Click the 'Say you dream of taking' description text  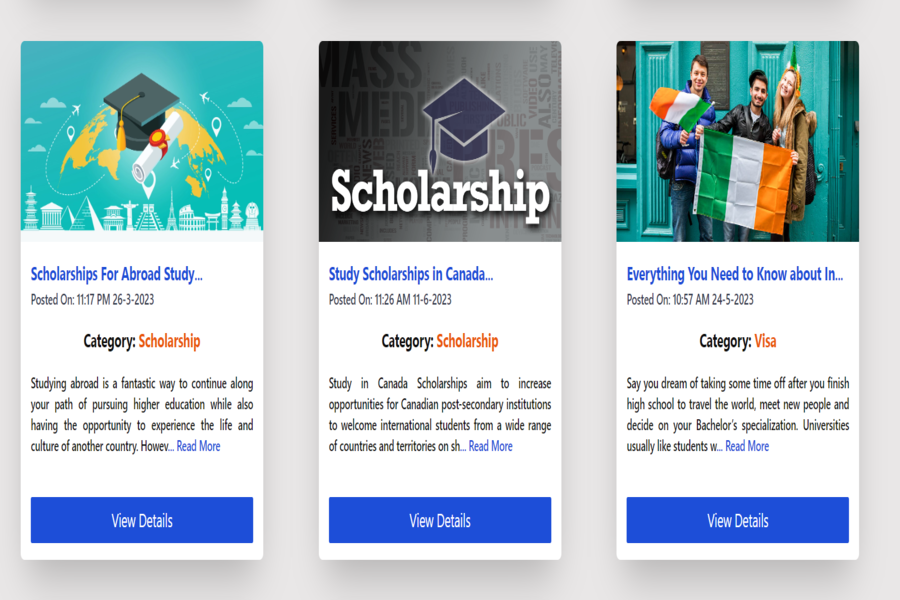[737, 405]
